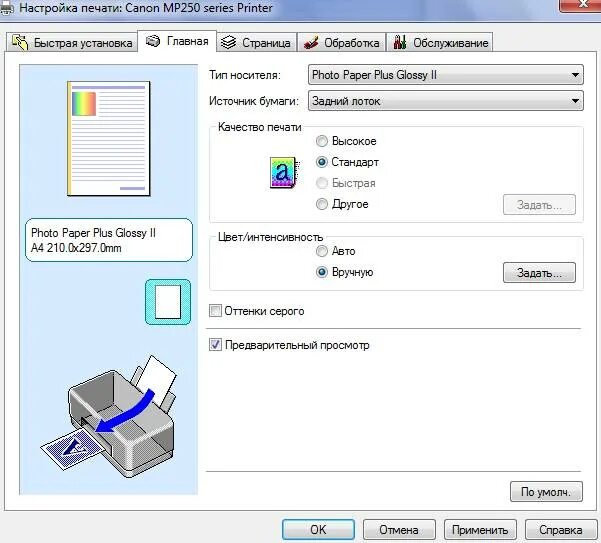Open the Источник бумаги dropdown

[x=446, y=101]
